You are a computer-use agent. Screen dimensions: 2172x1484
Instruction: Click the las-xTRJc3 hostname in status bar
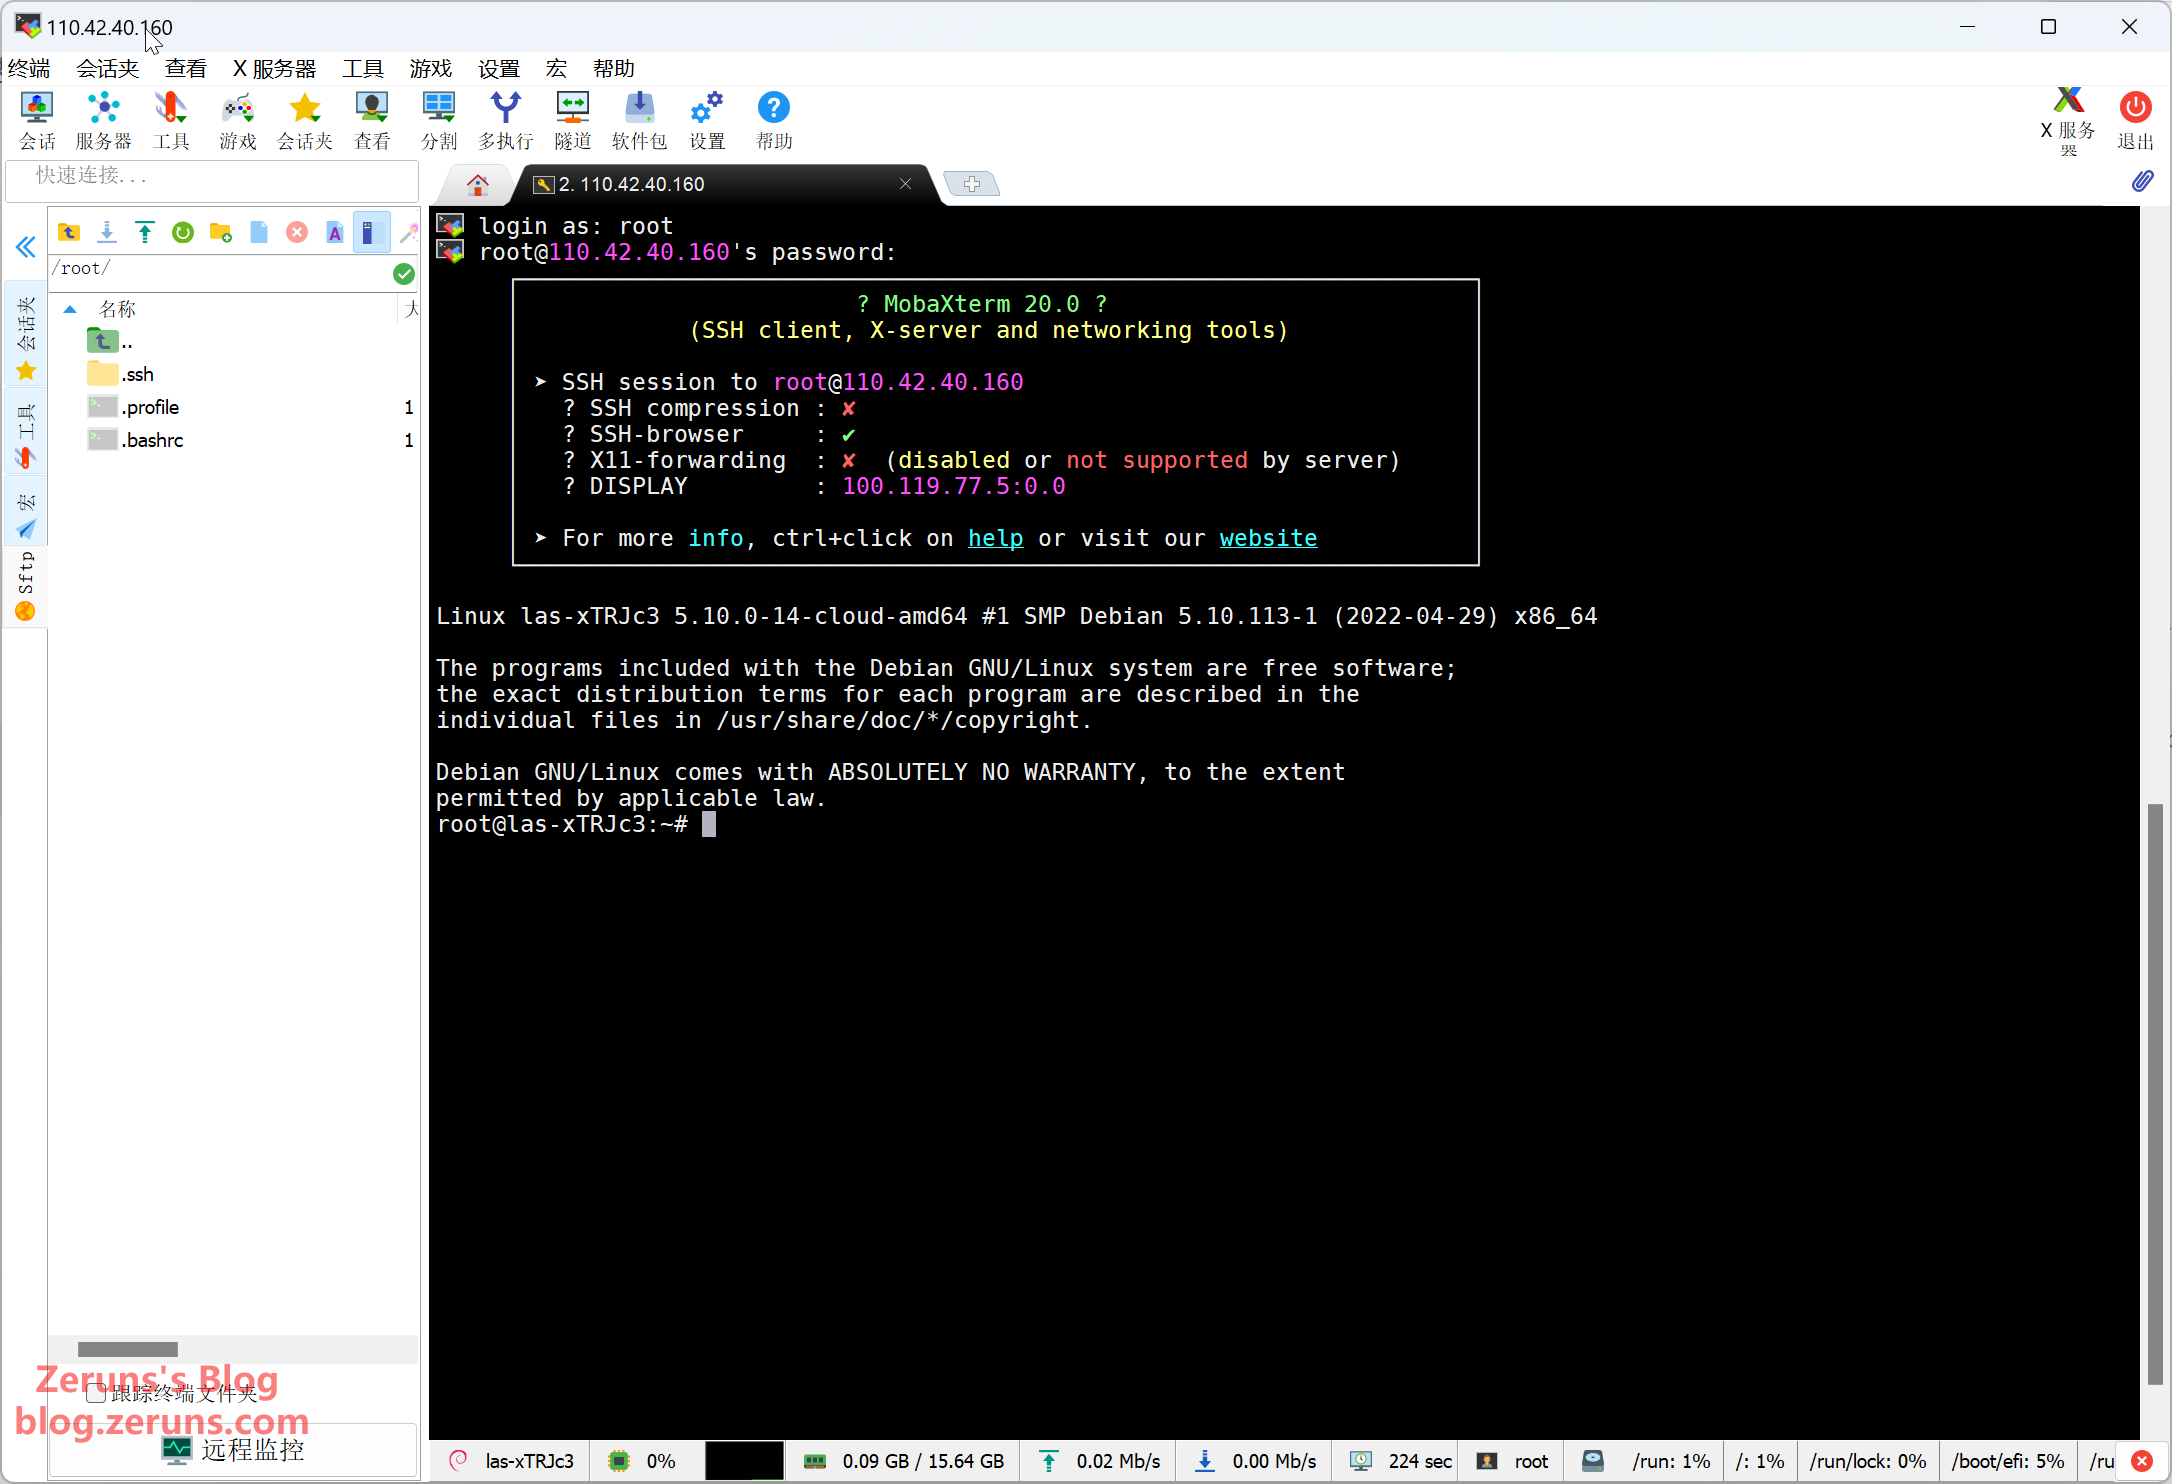529,1462
